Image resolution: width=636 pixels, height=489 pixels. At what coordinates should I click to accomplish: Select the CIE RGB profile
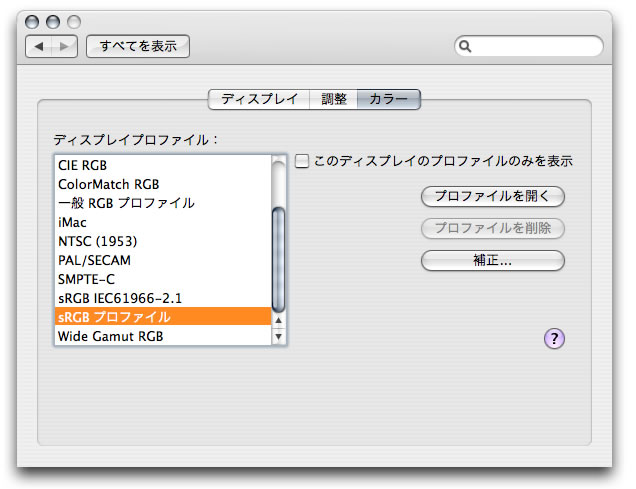(84, 165)
